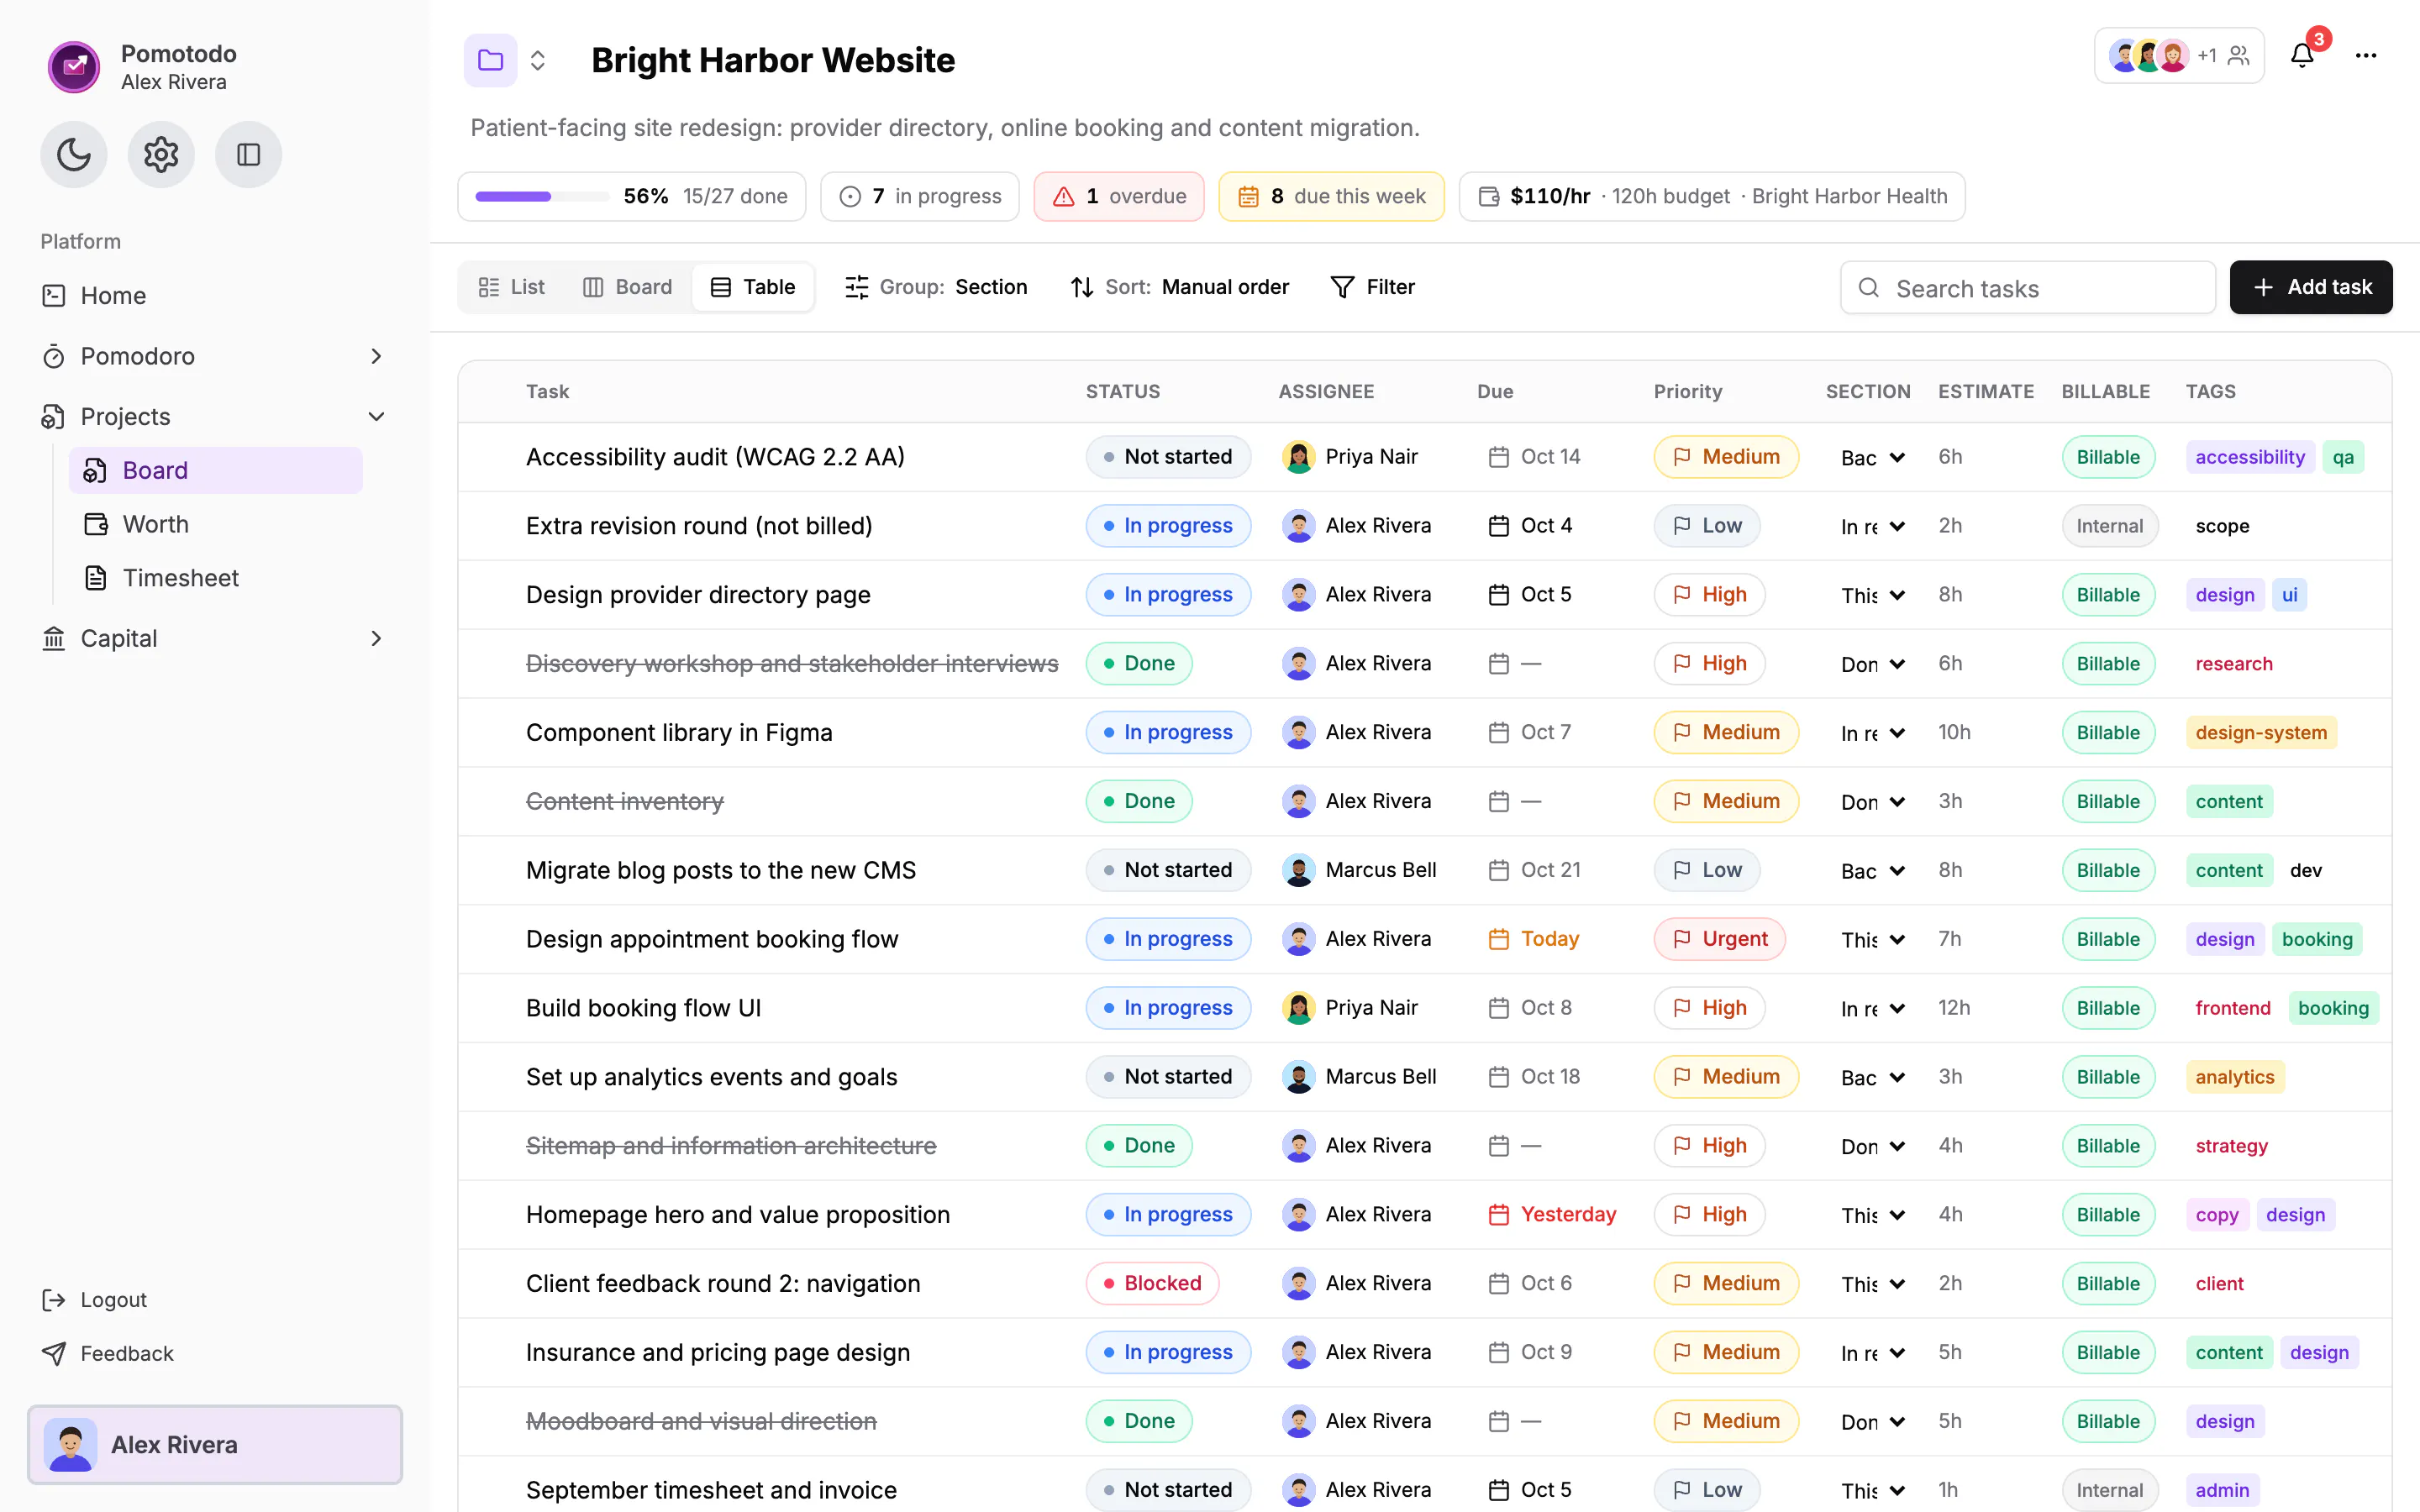Screen dimensions: 2420x1512
Task: Click the 8 due this week chip
Action: 1331,196
